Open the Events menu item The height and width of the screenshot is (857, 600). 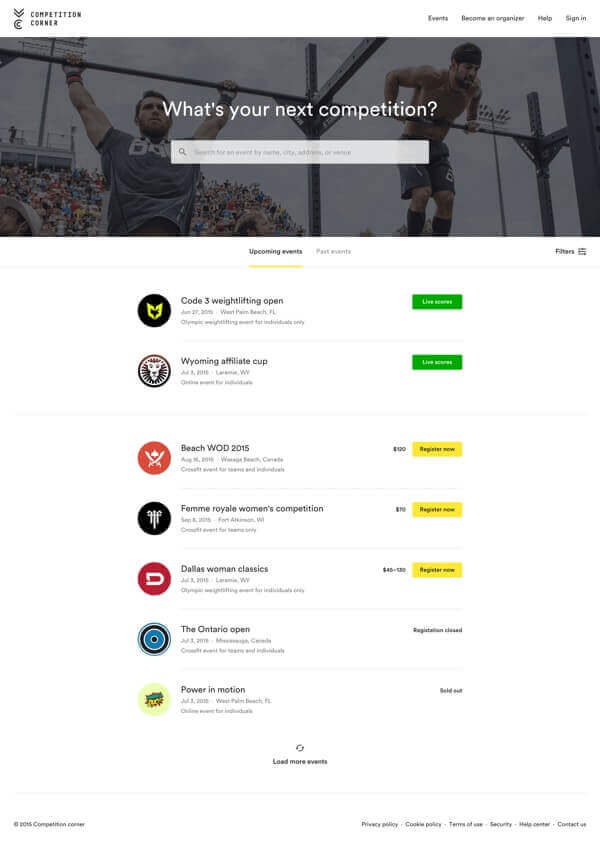pyautogui.click(x=438, y=18)
